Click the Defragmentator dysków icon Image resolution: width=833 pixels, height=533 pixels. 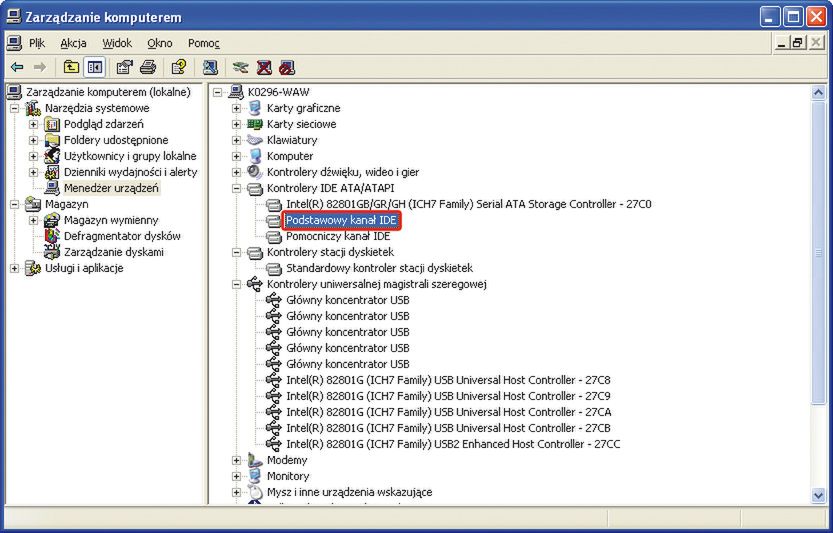coord(52,236)
